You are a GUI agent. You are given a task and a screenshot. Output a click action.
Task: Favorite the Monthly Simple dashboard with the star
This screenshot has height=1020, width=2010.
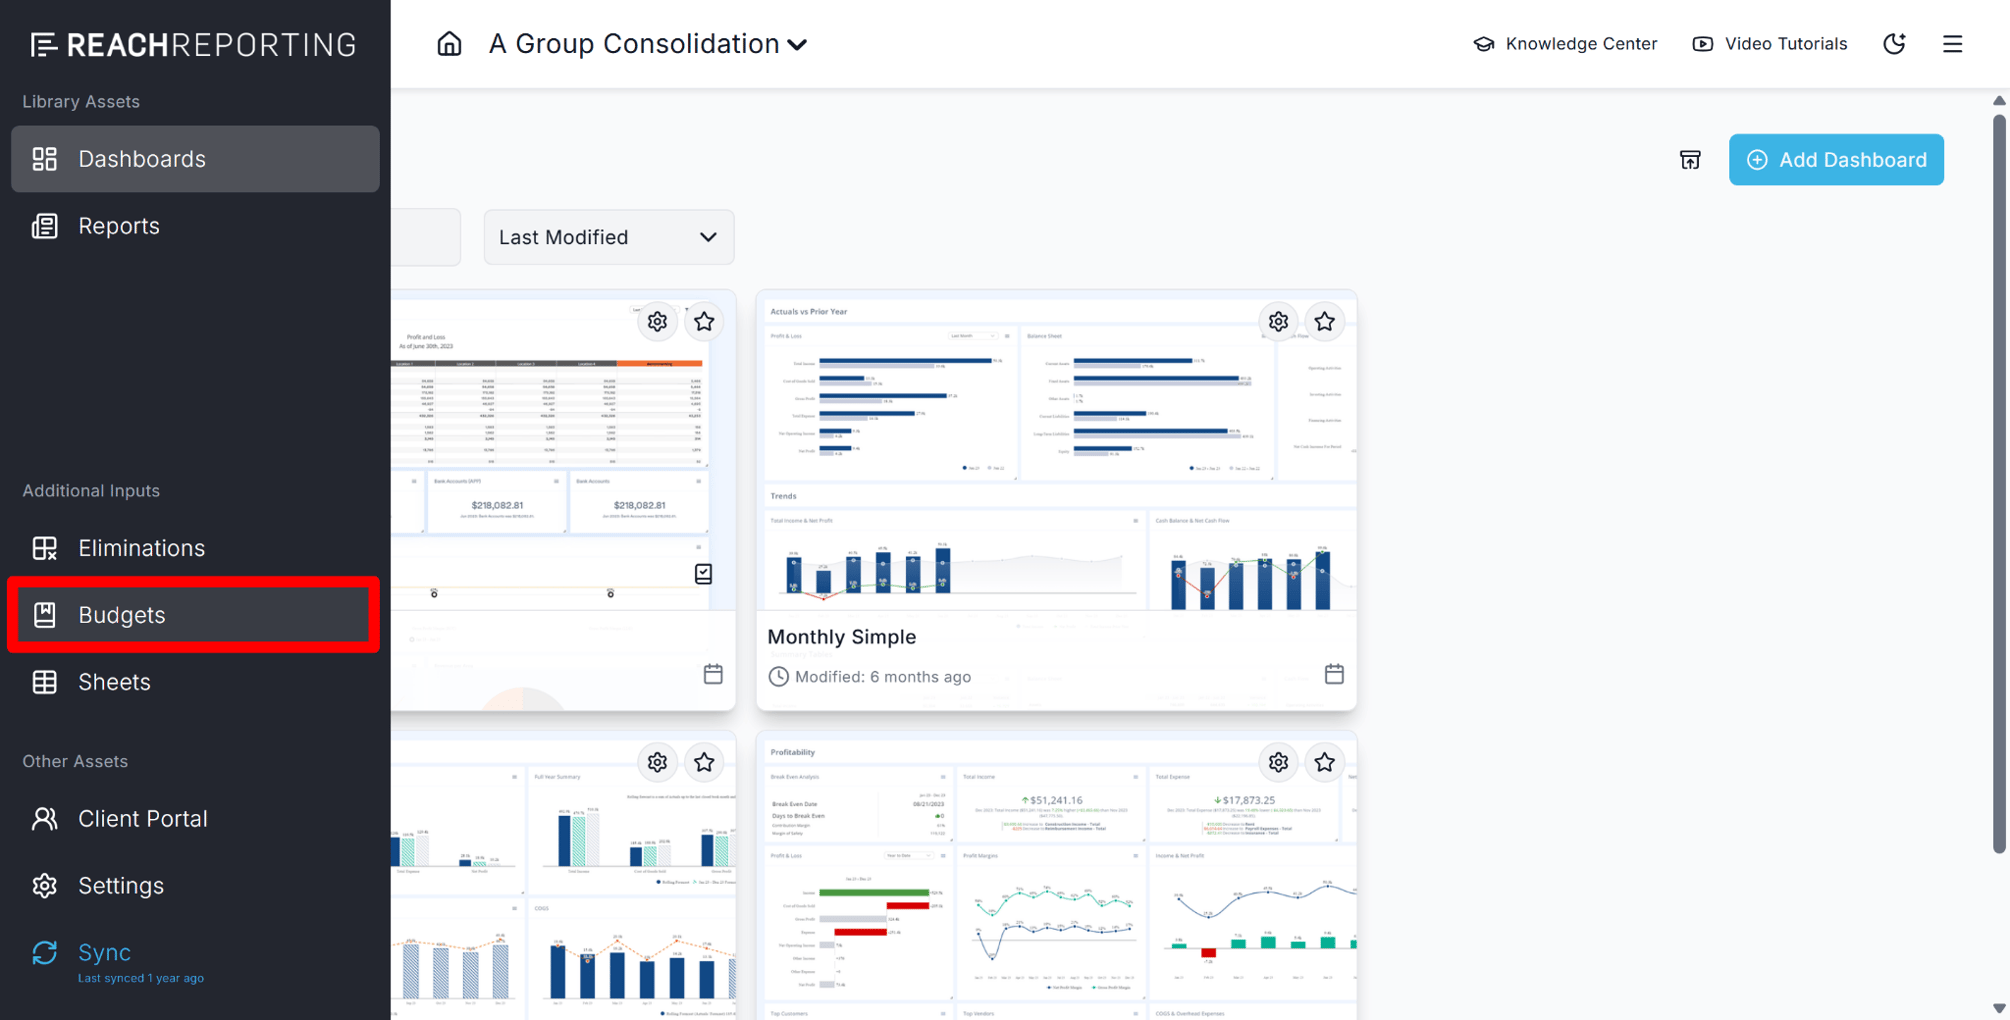point(1325,322)
